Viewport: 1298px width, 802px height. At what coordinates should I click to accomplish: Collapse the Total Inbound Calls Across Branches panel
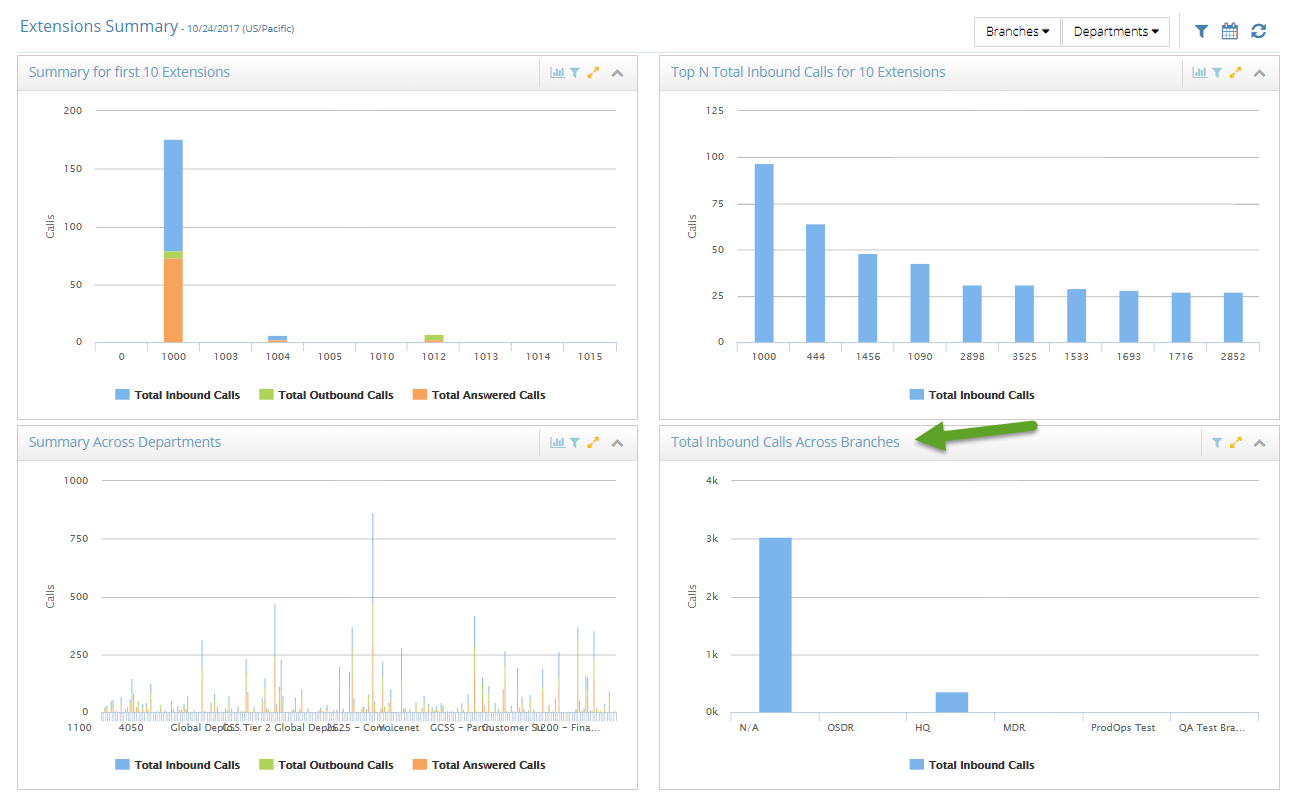[1259, 443]
